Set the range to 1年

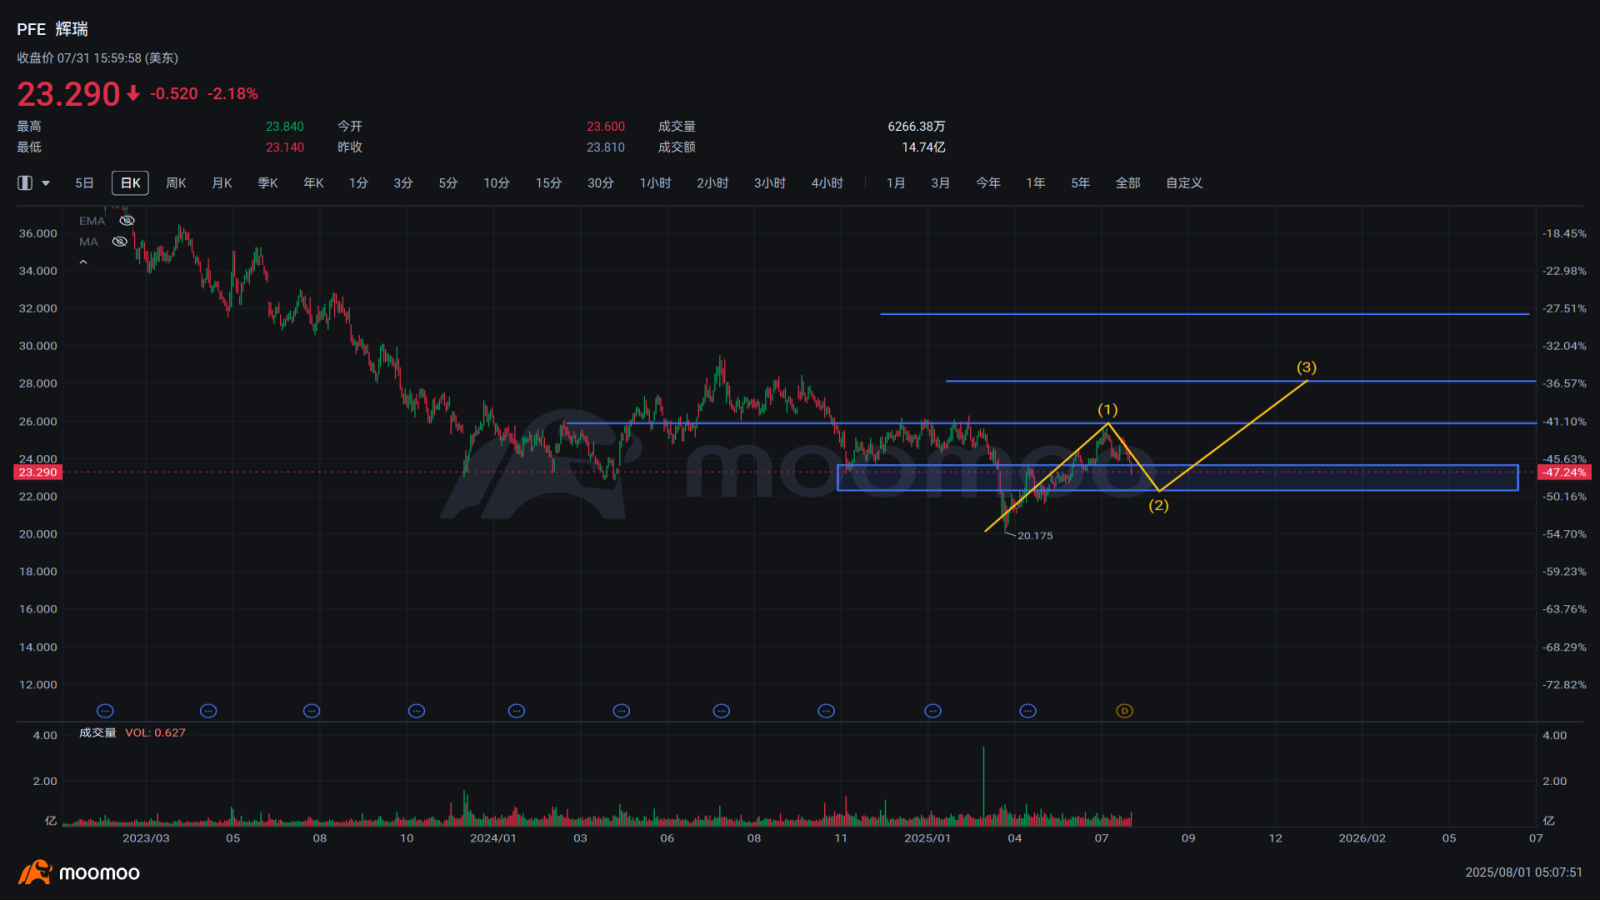[x=1035, y=183]
